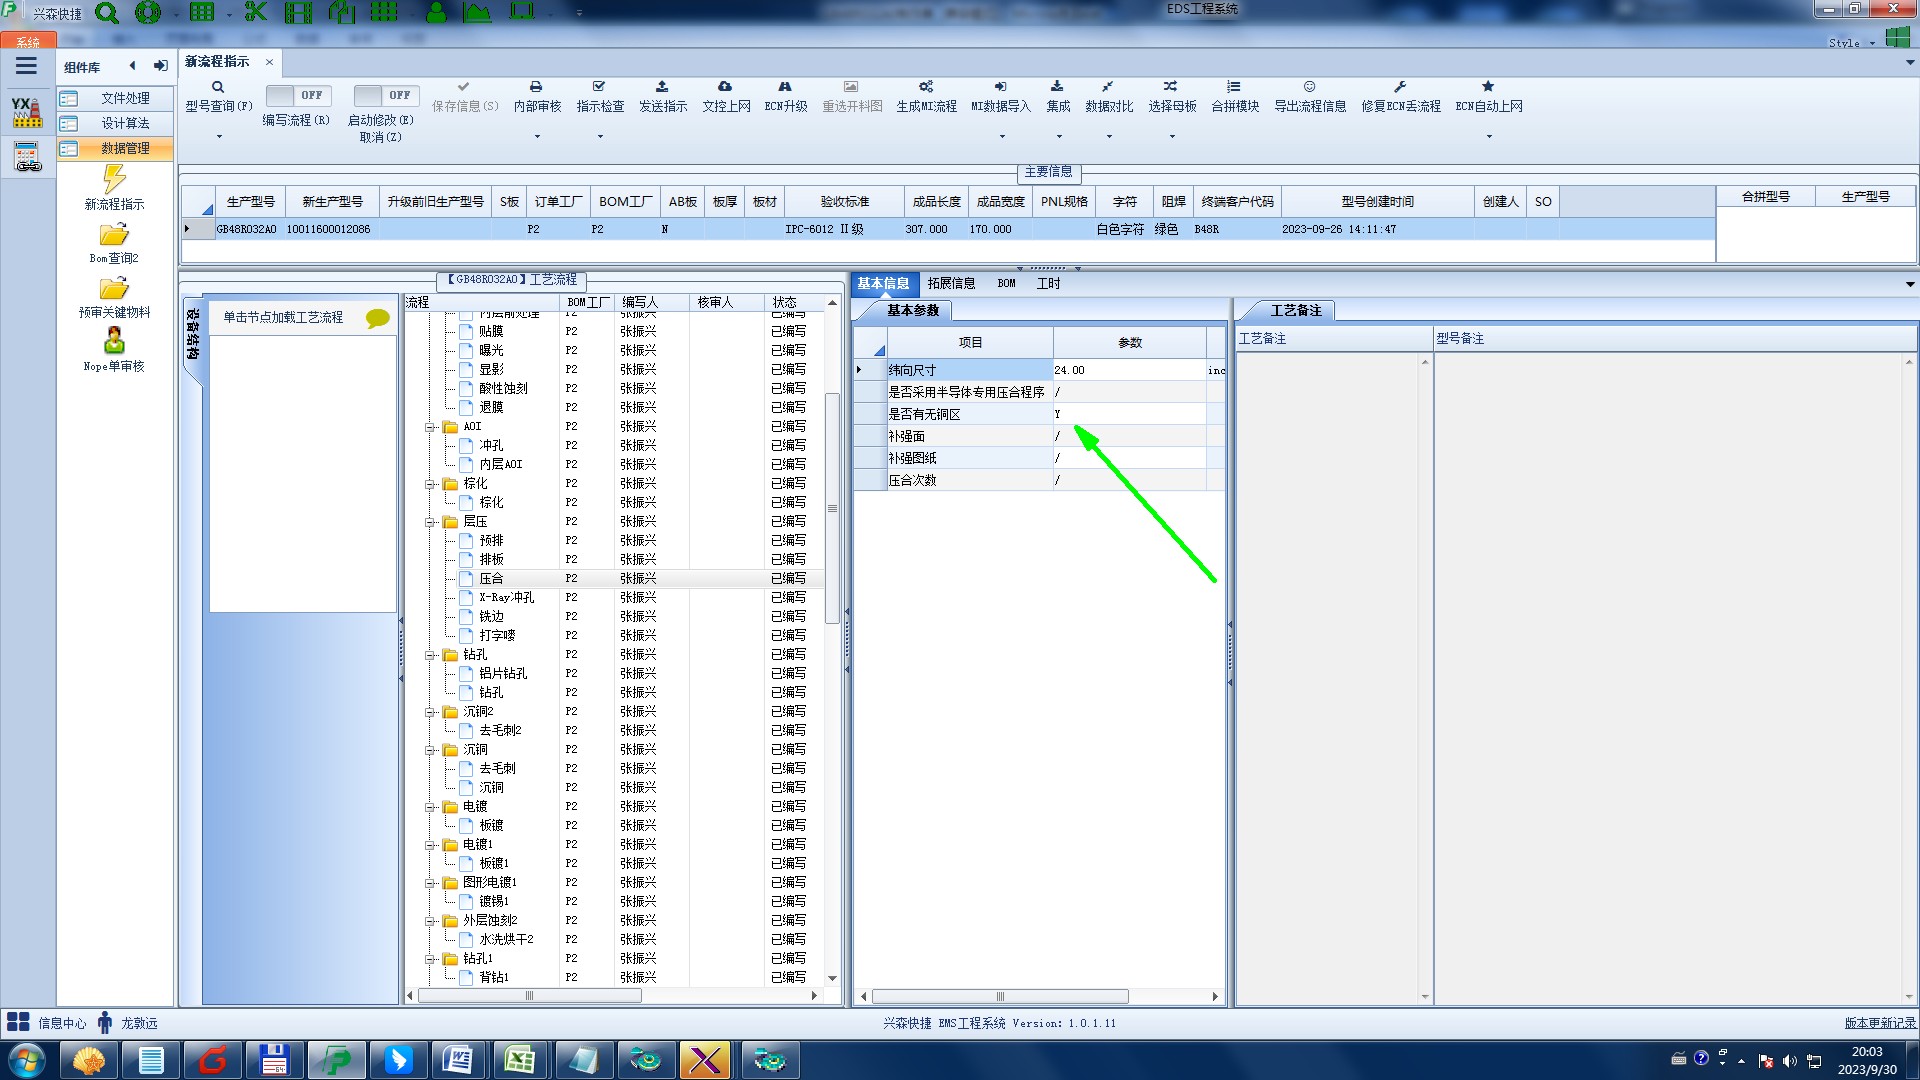Open dropdown arrow under MI数据导入

point(1001,137)
